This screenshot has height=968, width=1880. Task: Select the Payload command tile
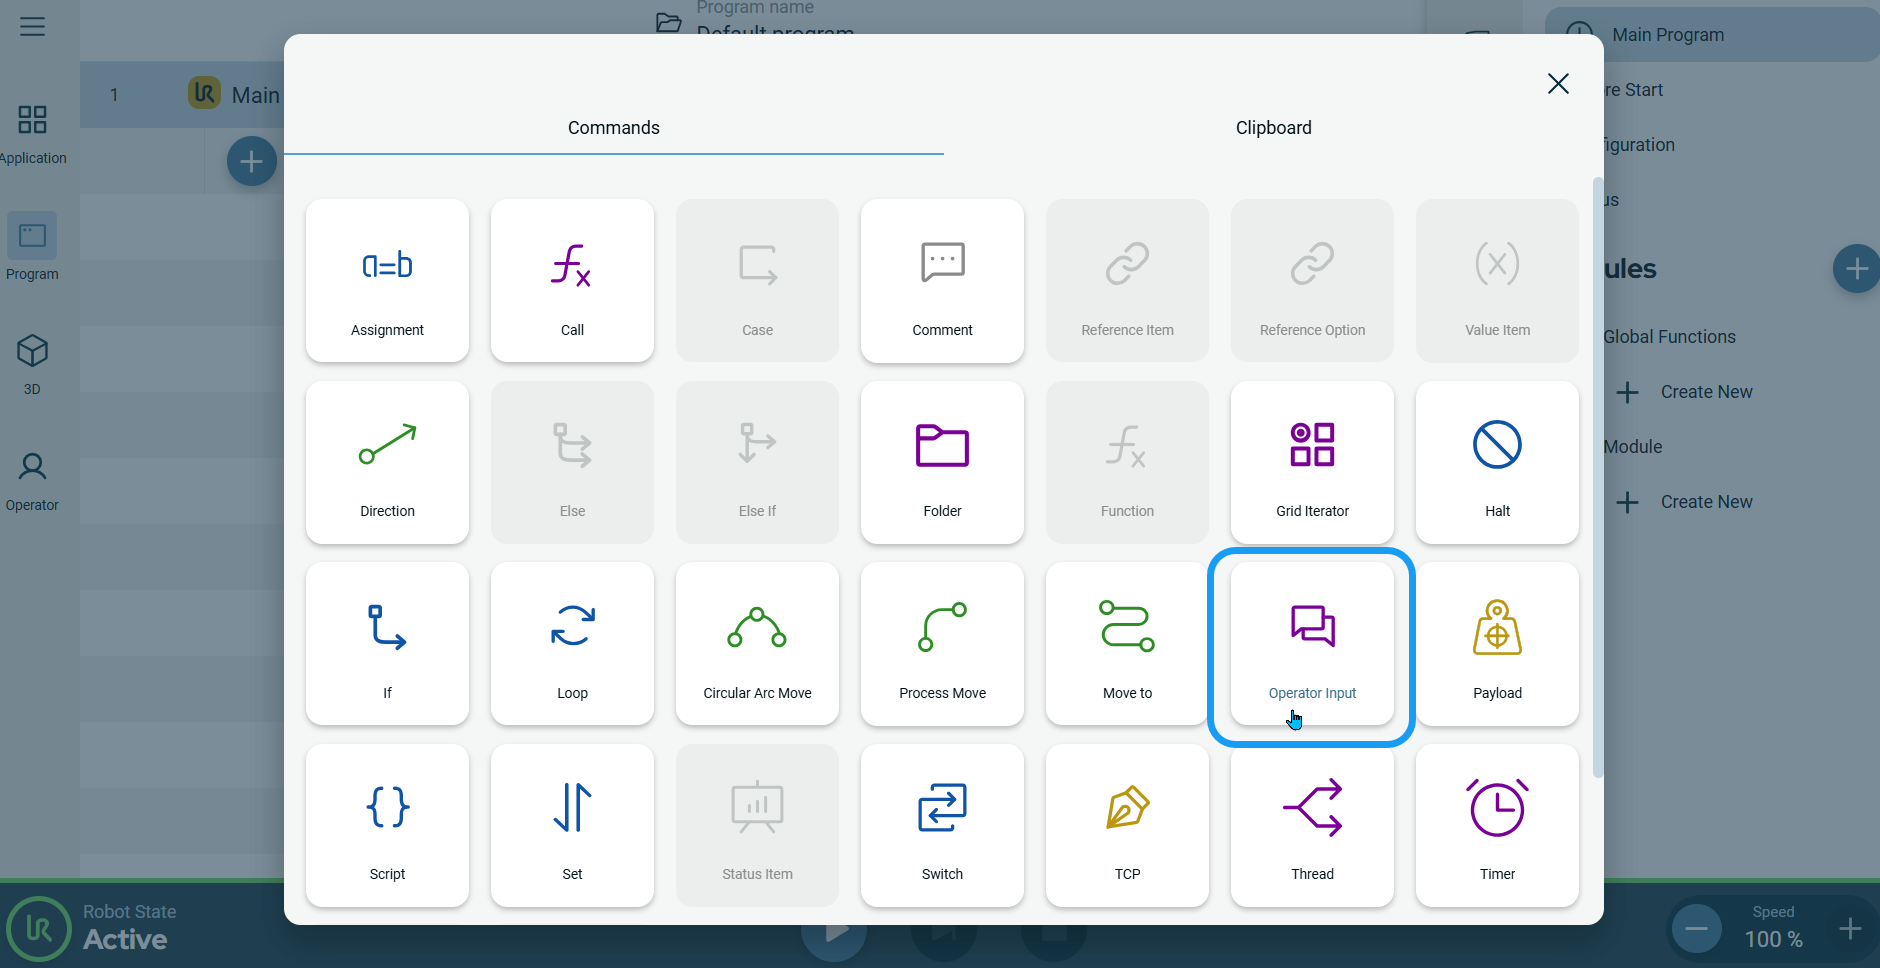click(1497, 644)
